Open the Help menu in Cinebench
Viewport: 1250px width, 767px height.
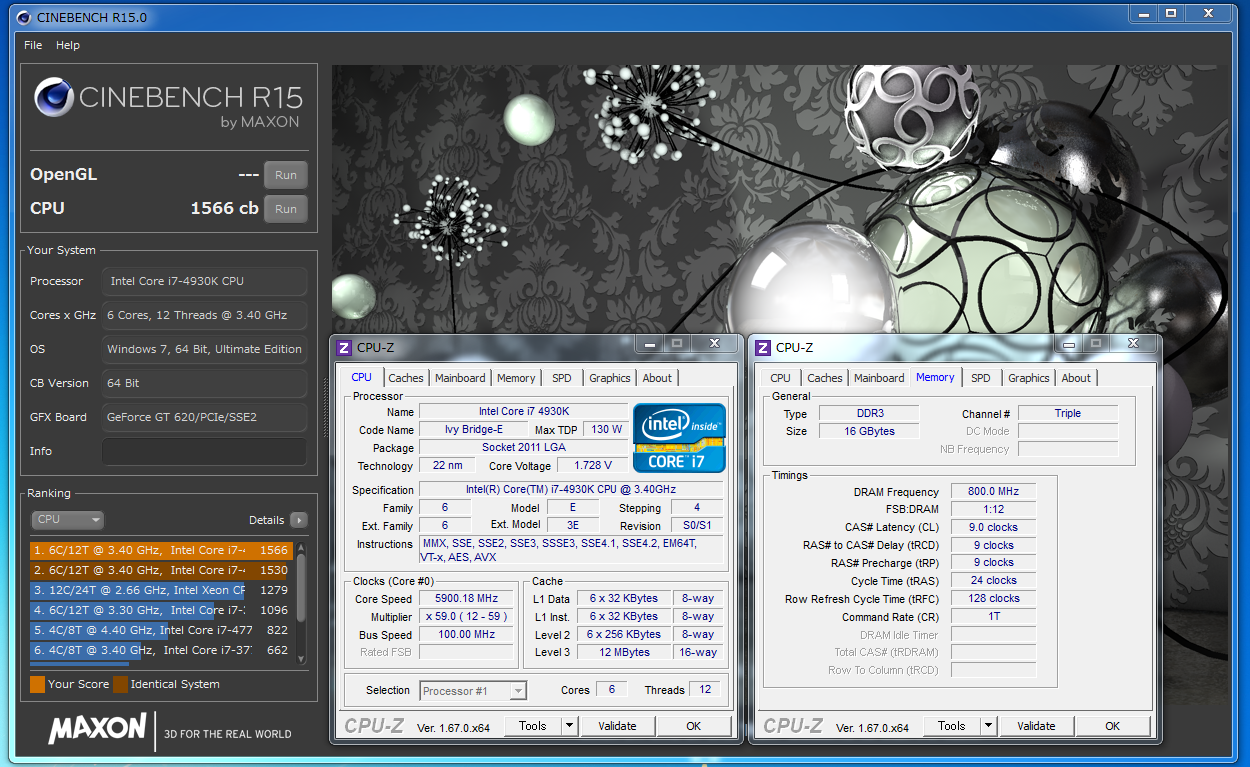[68, 45]
